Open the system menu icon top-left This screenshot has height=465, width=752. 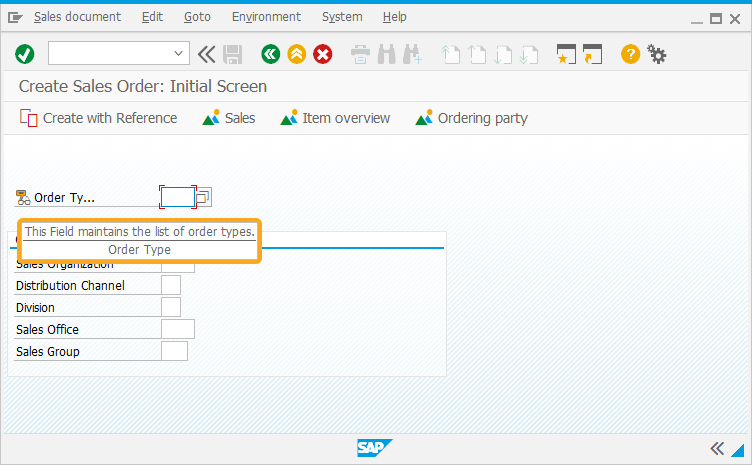(x=15, y=18)
